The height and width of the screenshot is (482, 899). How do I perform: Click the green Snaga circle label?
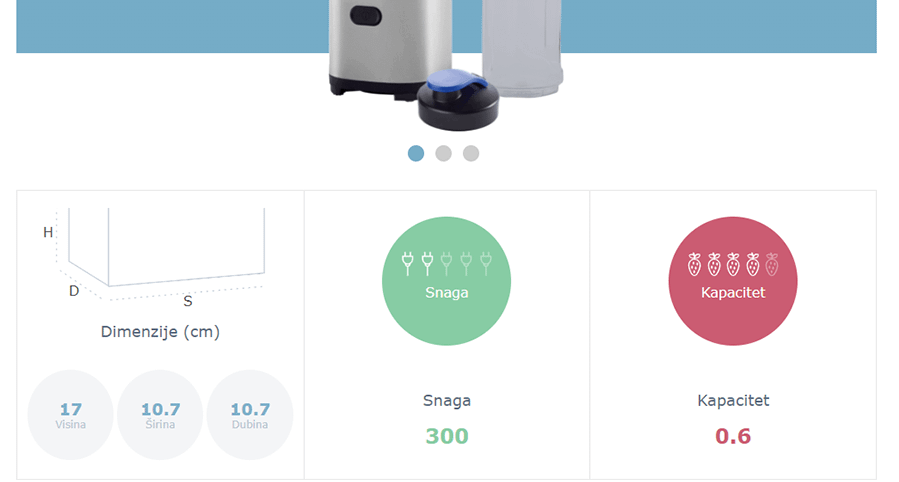pyautogui.click(x=447, y=293)
